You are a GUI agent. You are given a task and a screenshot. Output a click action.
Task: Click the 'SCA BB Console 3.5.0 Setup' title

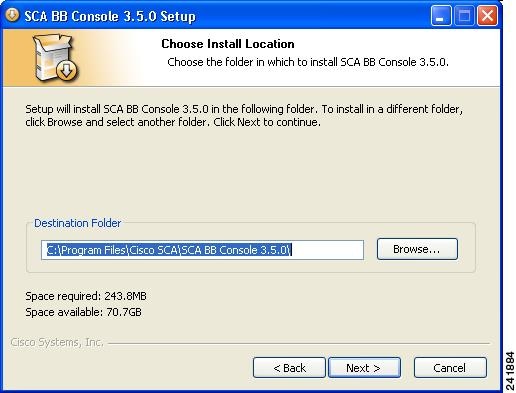[110, 16]
